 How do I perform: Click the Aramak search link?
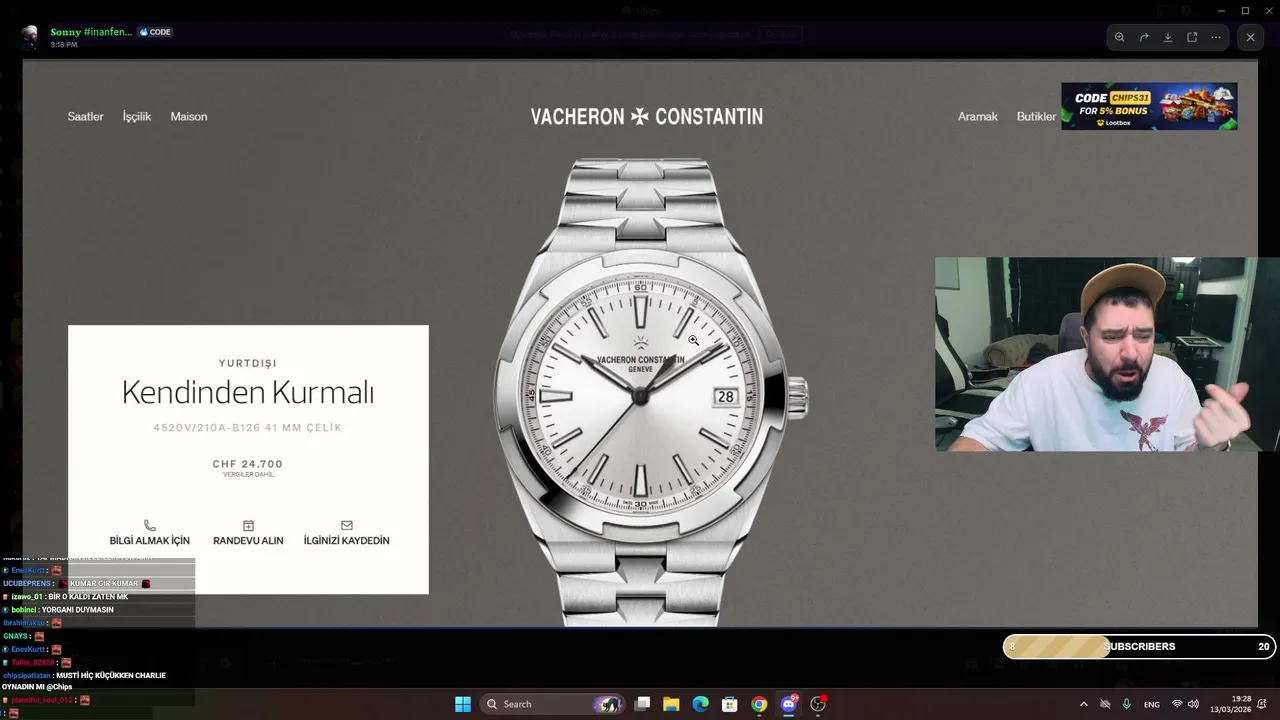pos(977,117)
